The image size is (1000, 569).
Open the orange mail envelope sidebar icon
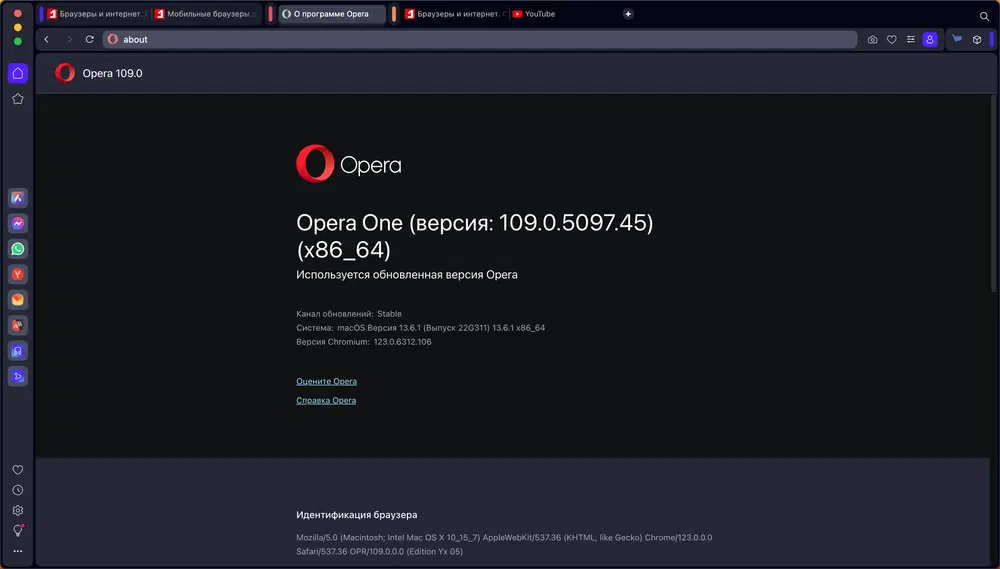coord(18,300)
